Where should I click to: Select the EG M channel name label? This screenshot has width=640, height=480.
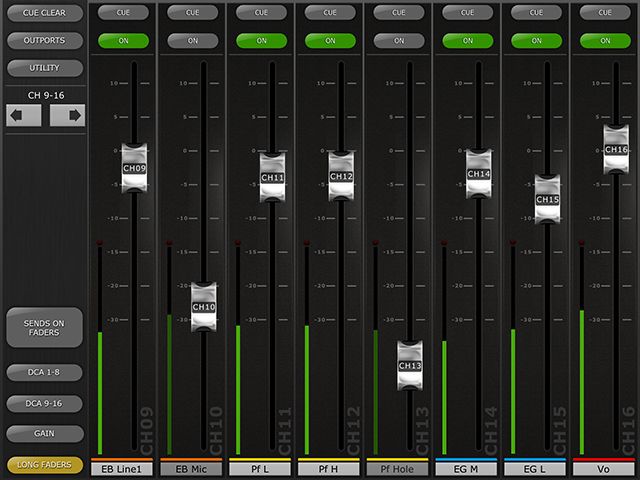[467, 468]
